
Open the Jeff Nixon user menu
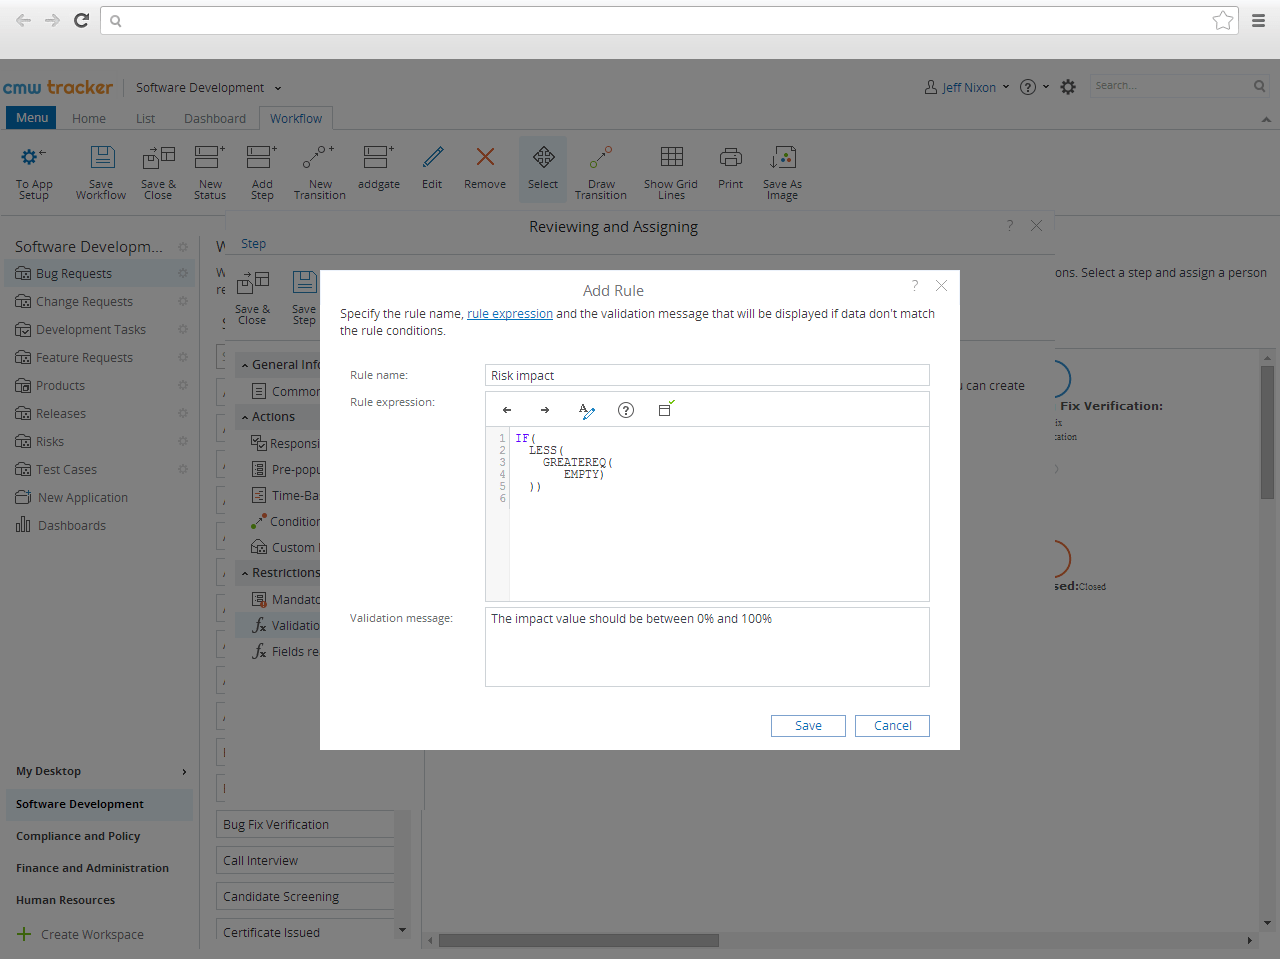pyautogui.click(x=967, y=87)
